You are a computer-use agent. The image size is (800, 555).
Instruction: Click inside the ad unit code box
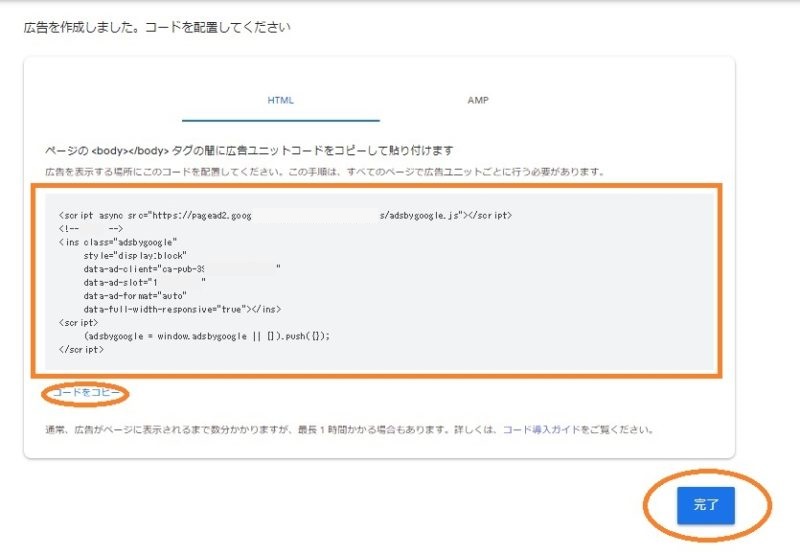coord(379,282)
